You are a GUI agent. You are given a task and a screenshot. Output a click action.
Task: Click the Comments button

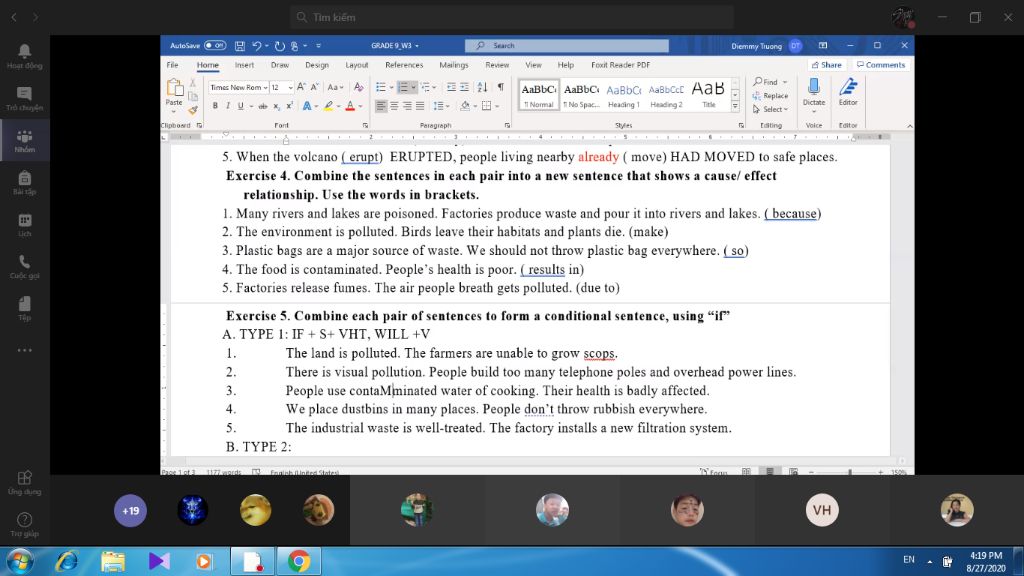[881, 65]
